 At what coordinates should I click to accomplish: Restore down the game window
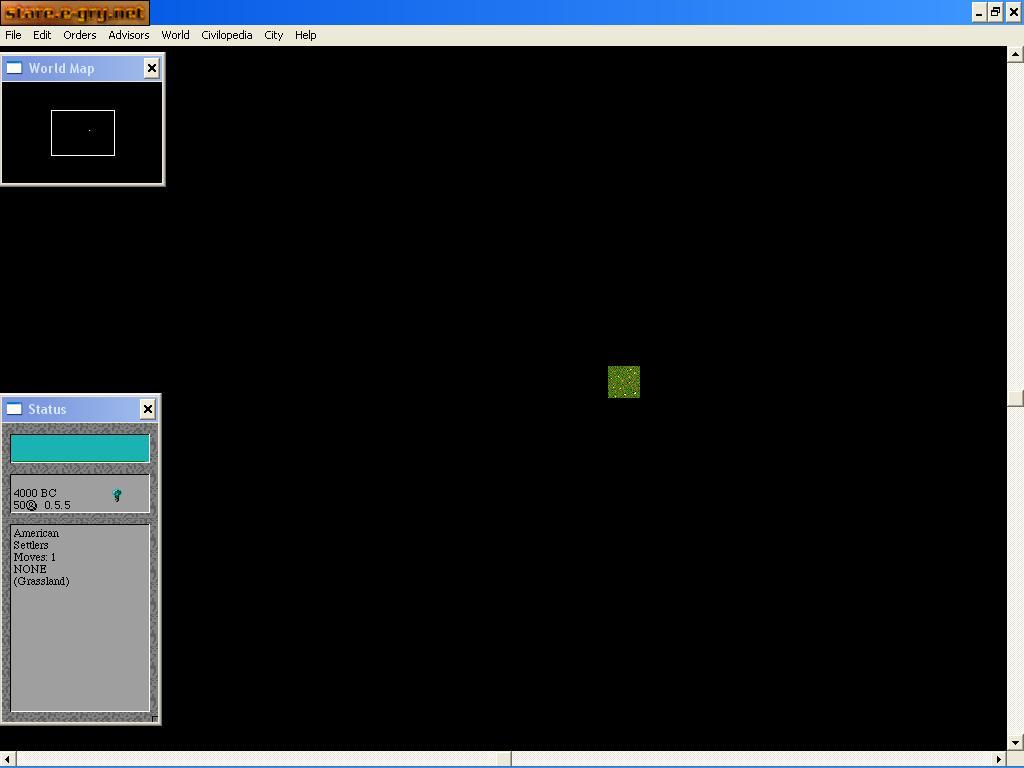tap(995, 12)
